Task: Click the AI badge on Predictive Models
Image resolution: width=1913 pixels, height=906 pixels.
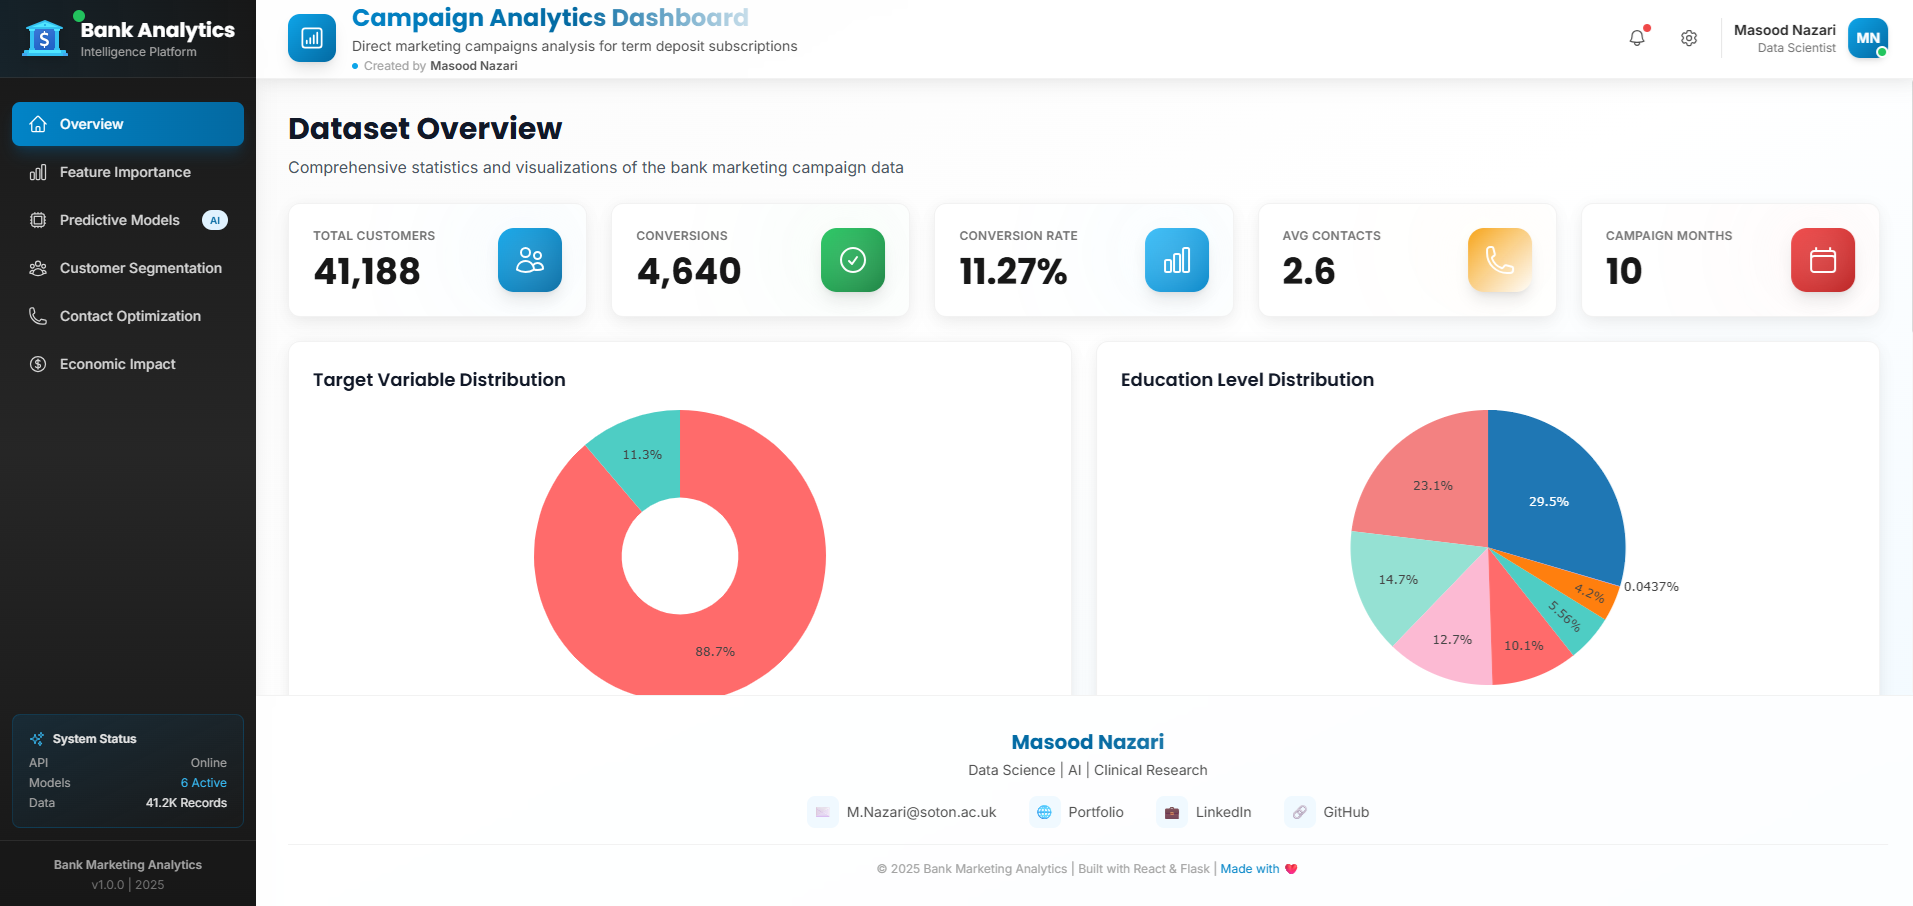Action: pyautogui.click(x=214, y=220)
